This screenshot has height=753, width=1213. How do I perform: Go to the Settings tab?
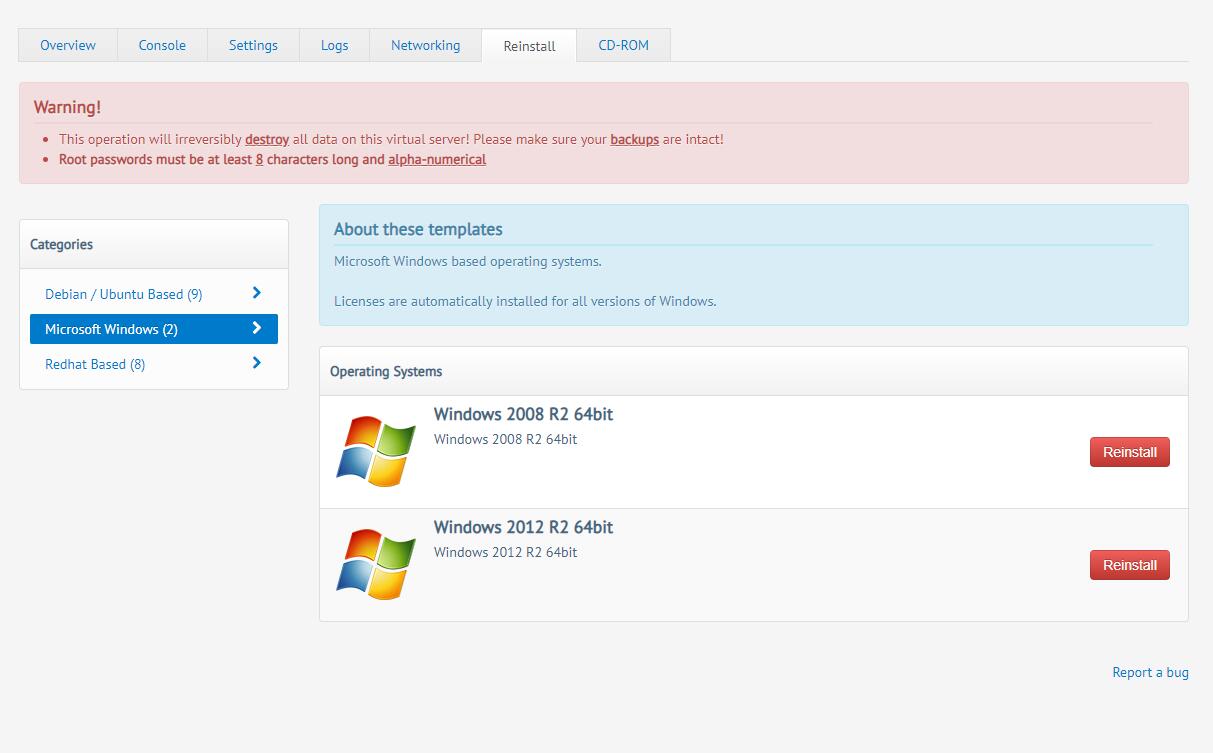coord(253,45)
